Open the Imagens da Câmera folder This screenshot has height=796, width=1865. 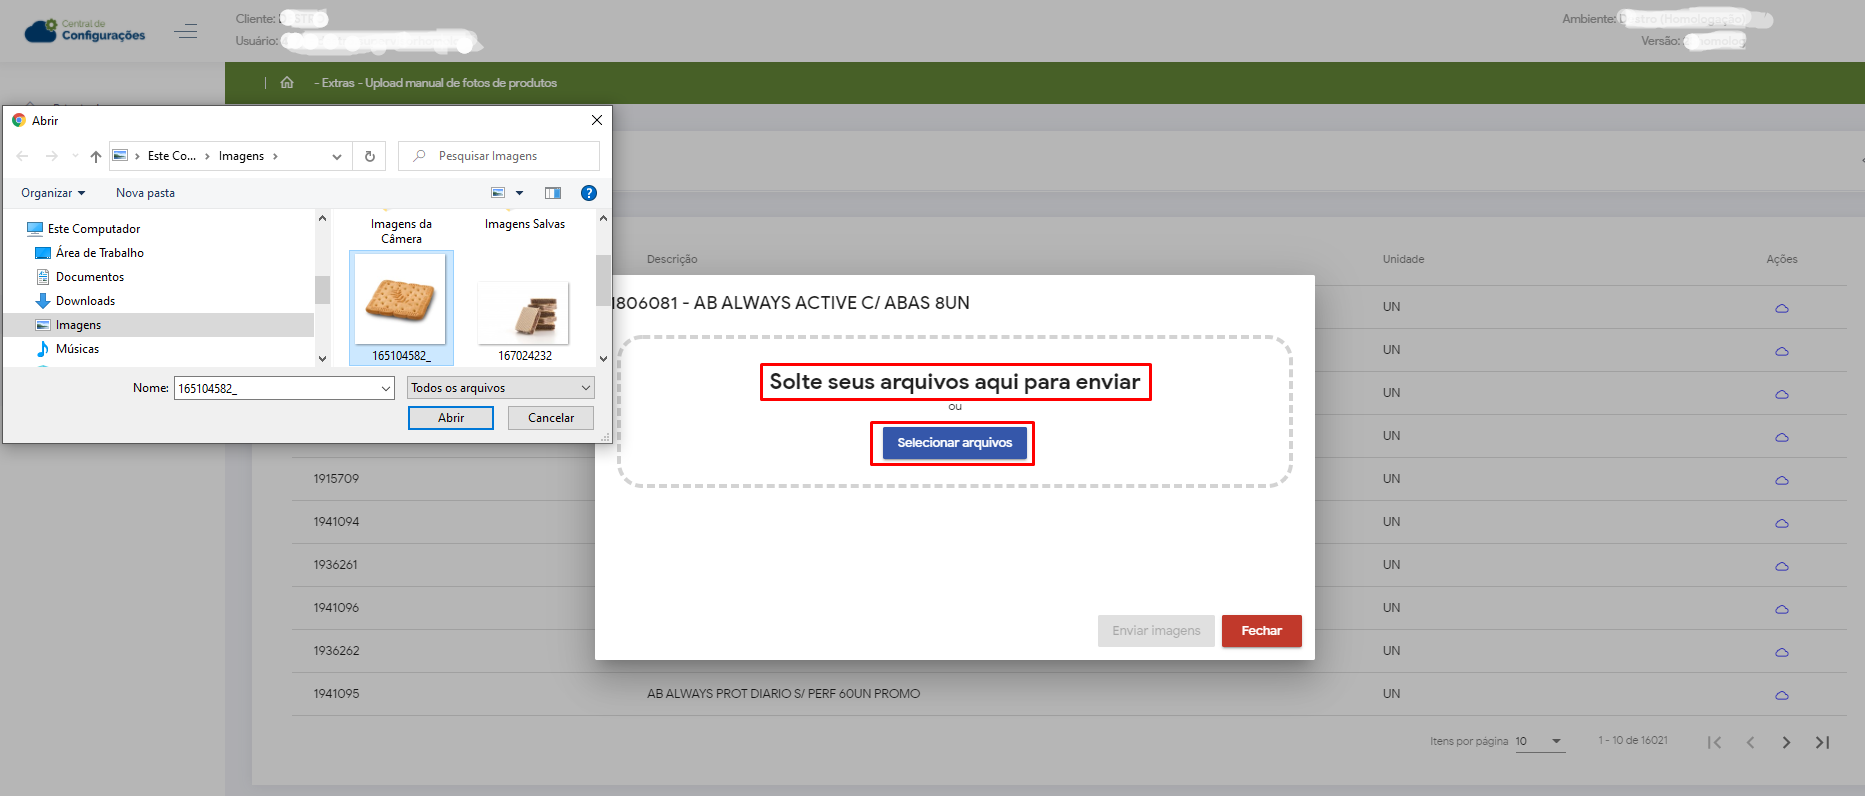(x=401, y=231)
